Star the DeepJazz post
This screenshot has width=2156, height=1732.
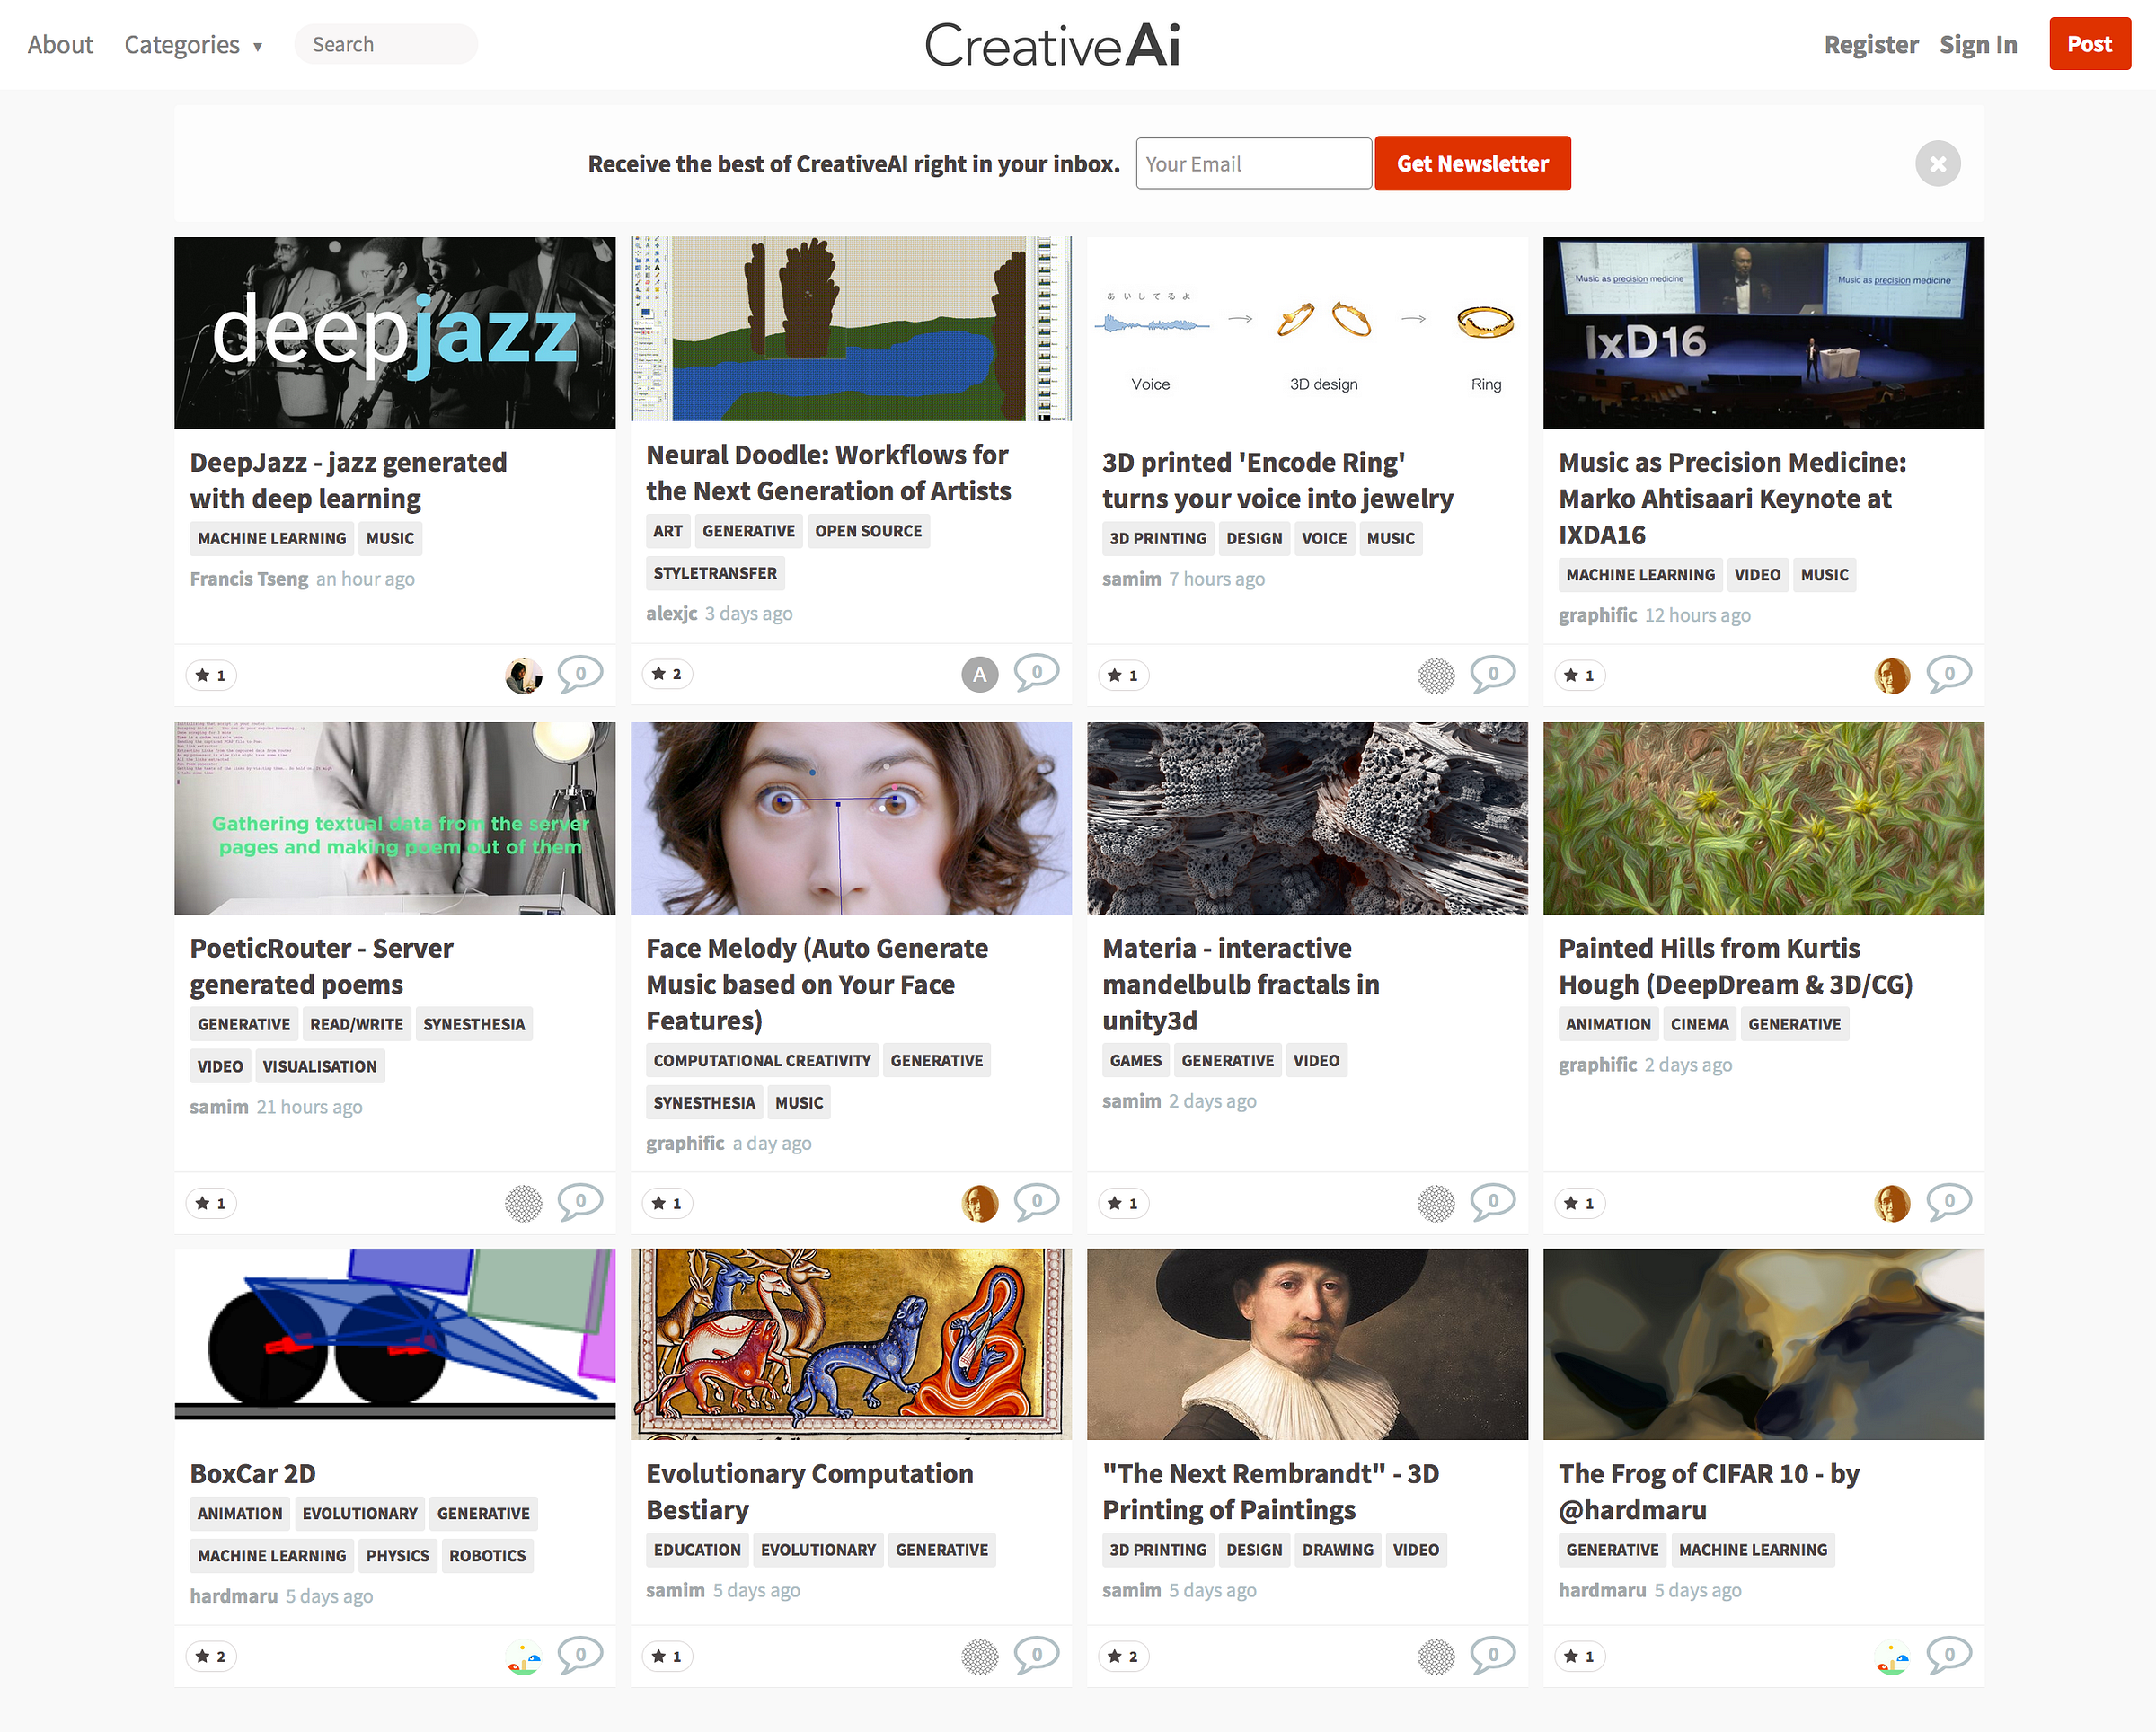point(211,675)
